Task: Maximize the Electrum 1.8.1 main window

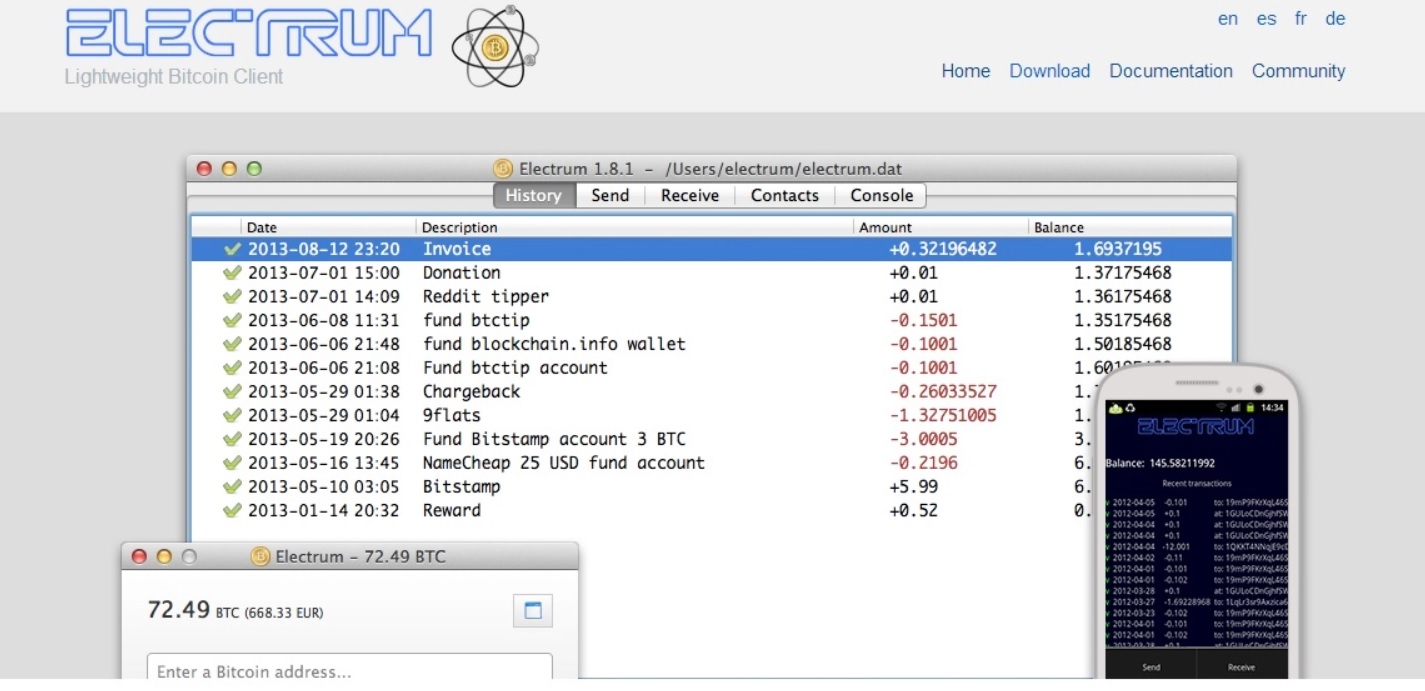Action: [x=254, y=169]
